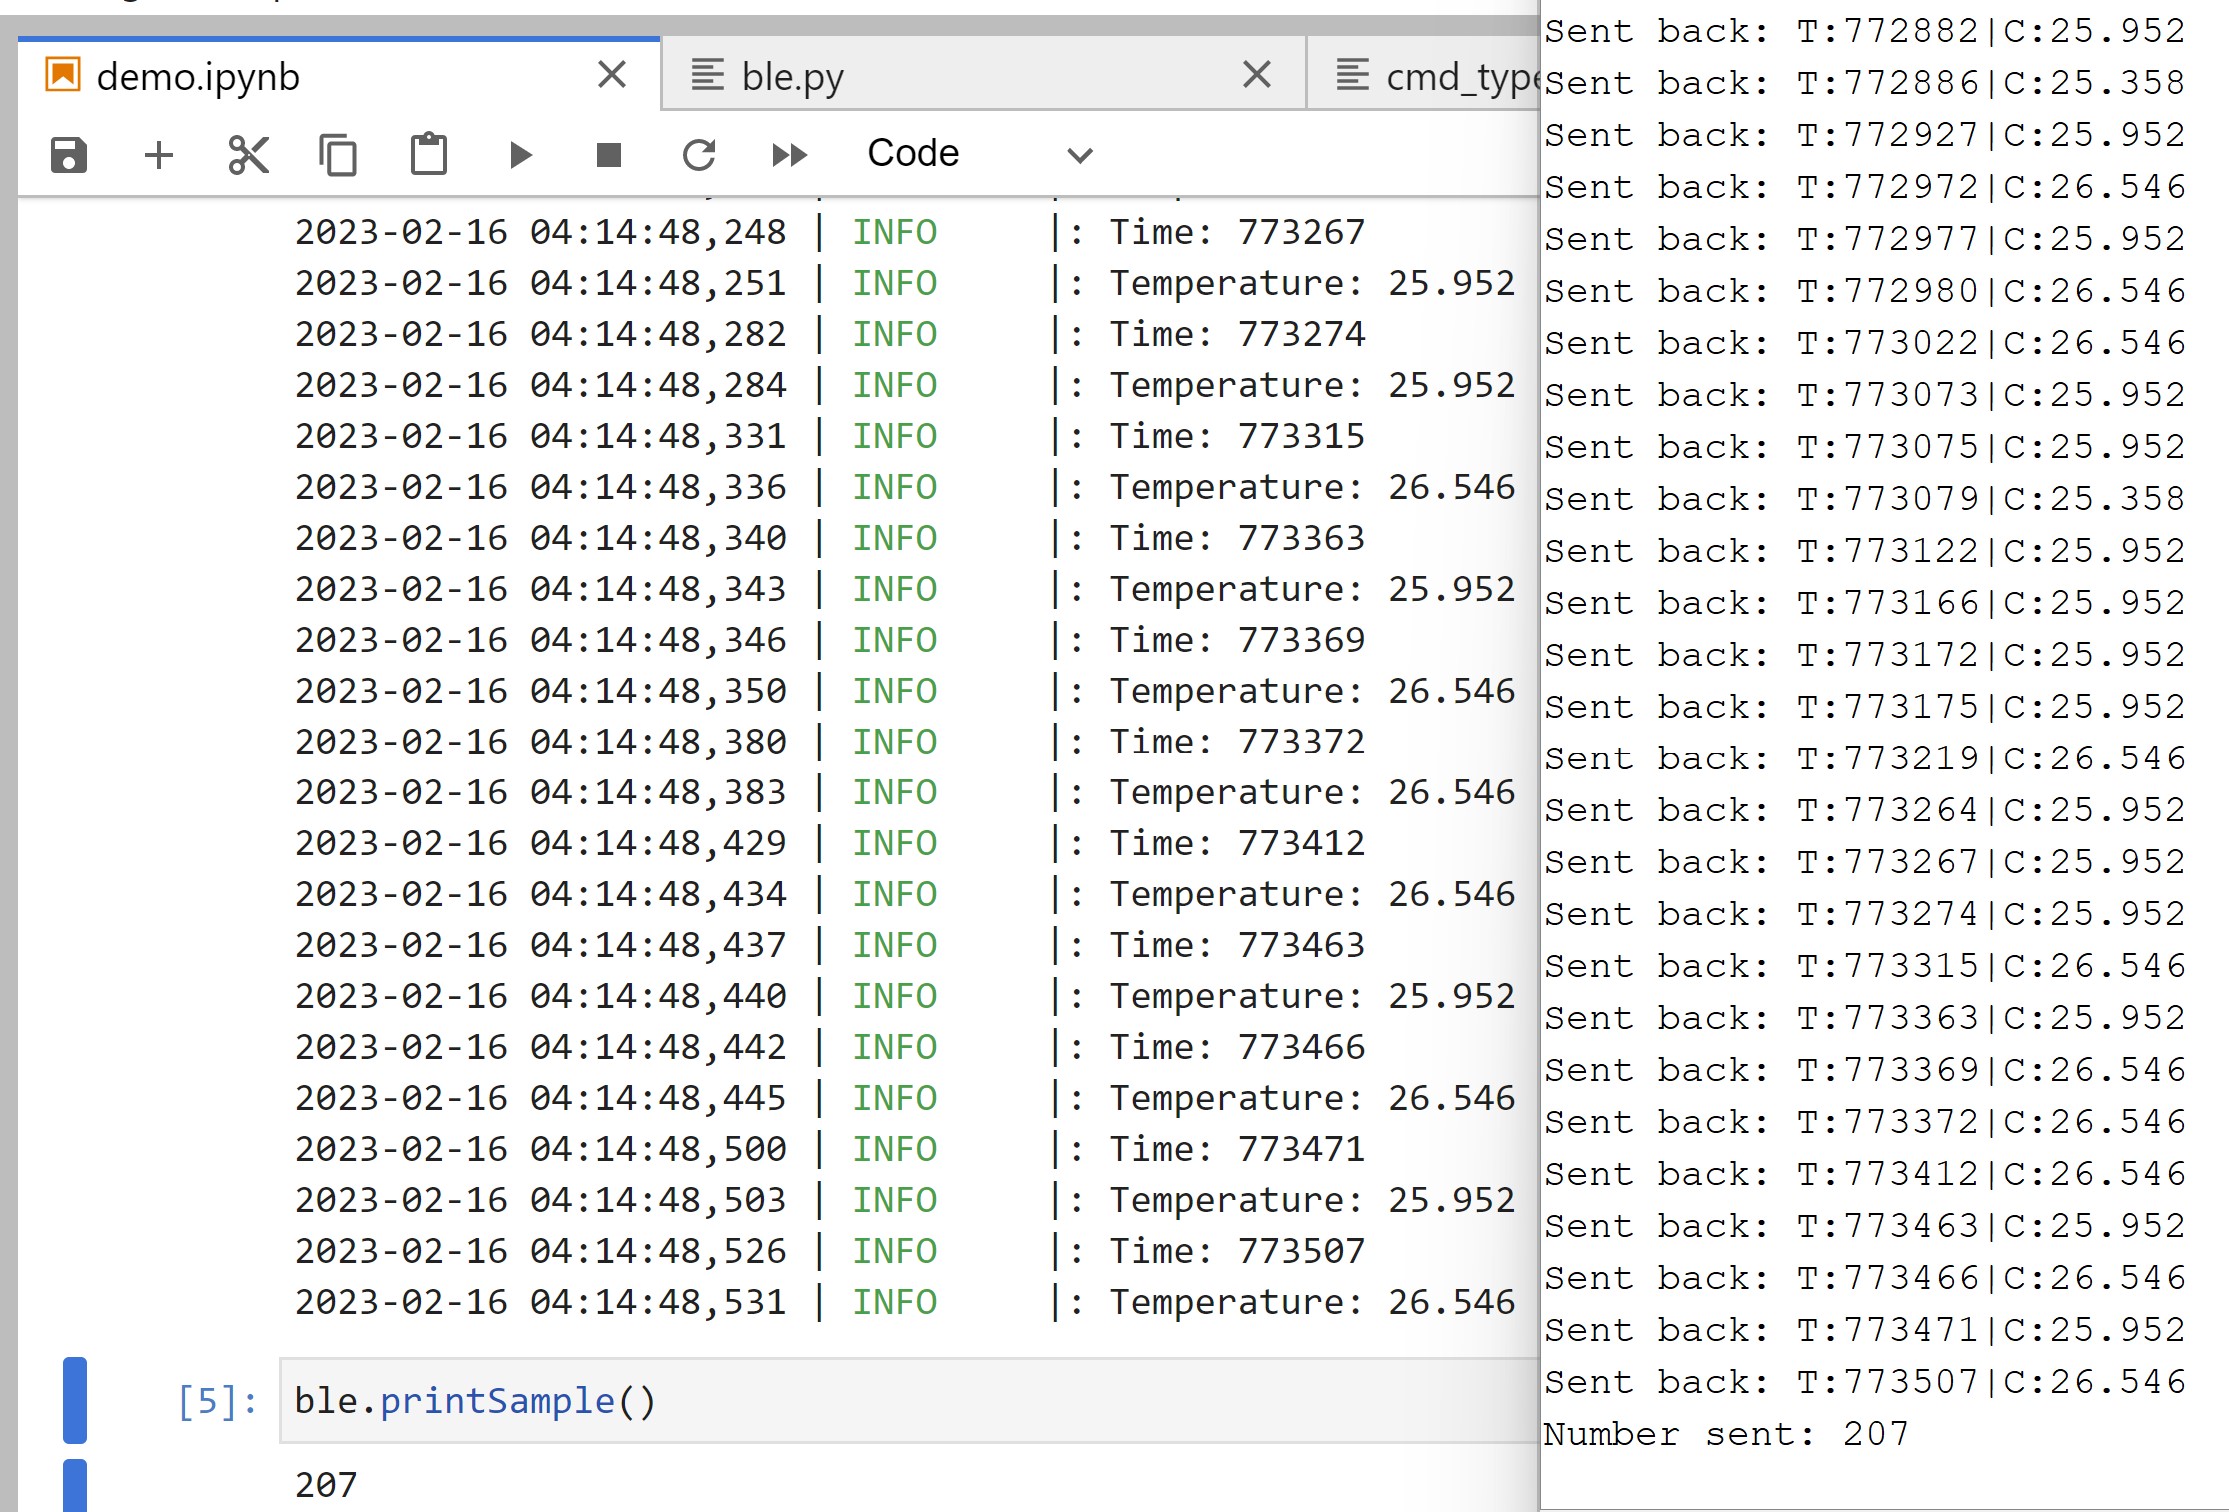
Task: Click the file icon on cmd_type tab
Action: click(x=1353, y=75)
